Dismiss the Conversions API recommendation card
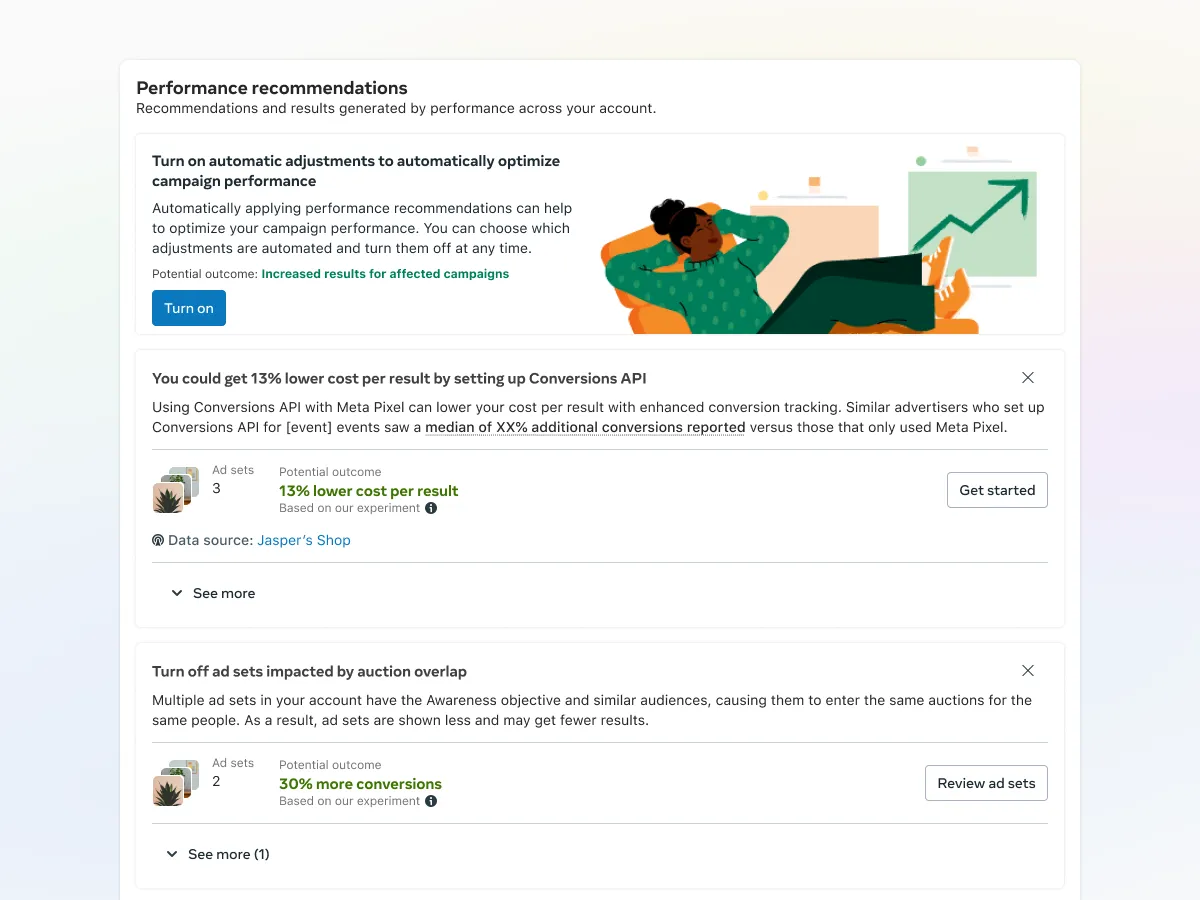Viewport: 1200px width, 900px height. (x=1028, y=378)
